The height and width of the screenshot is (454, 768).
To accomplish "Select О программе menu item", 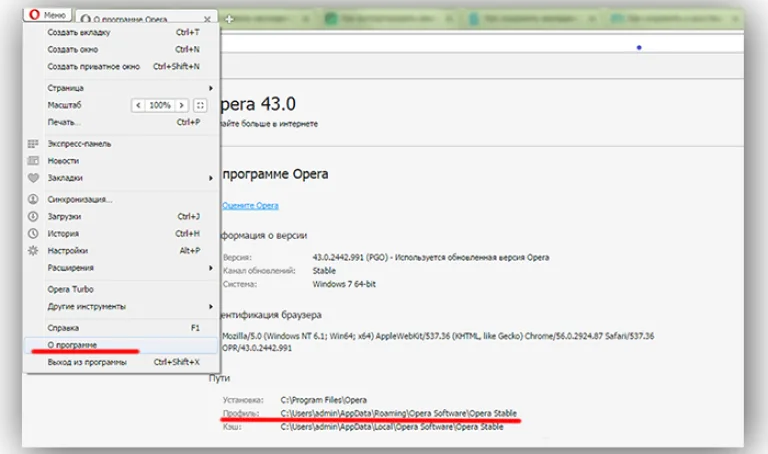I will pos(122,345).
